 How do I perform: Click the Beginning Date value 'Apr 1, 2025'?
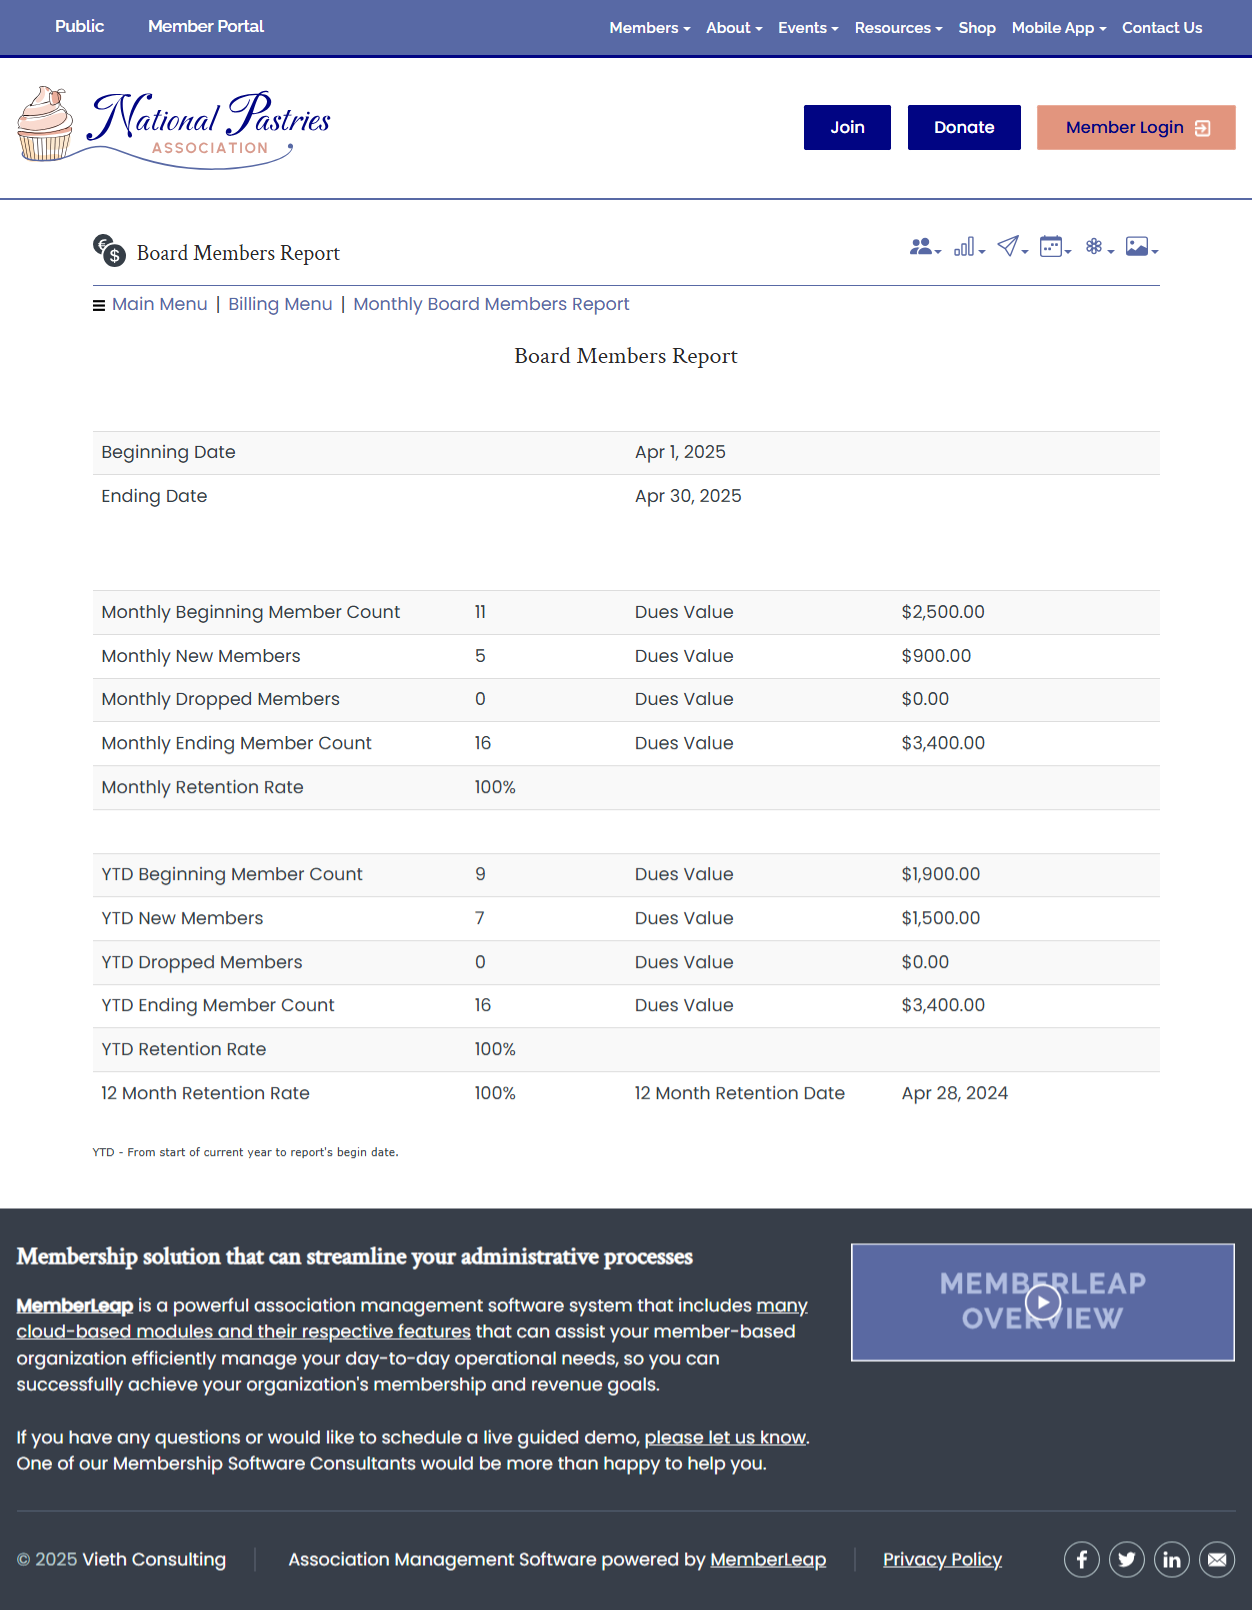[x=680, y=452]
